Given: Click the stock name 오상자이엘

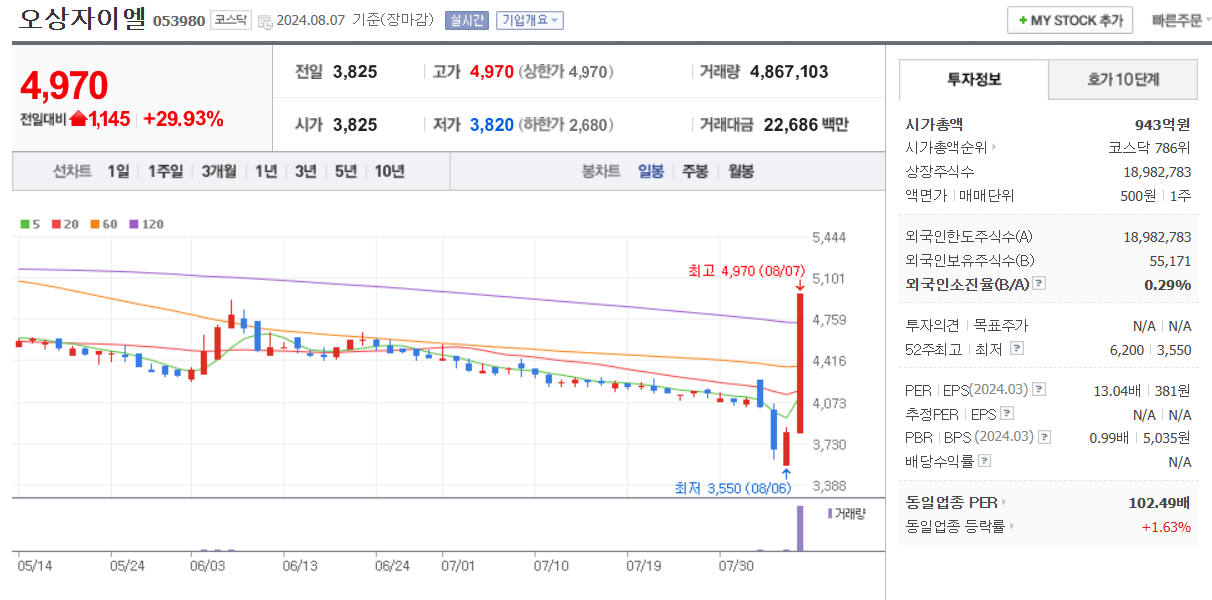Looking at the screenshot, I should point(81,19).
